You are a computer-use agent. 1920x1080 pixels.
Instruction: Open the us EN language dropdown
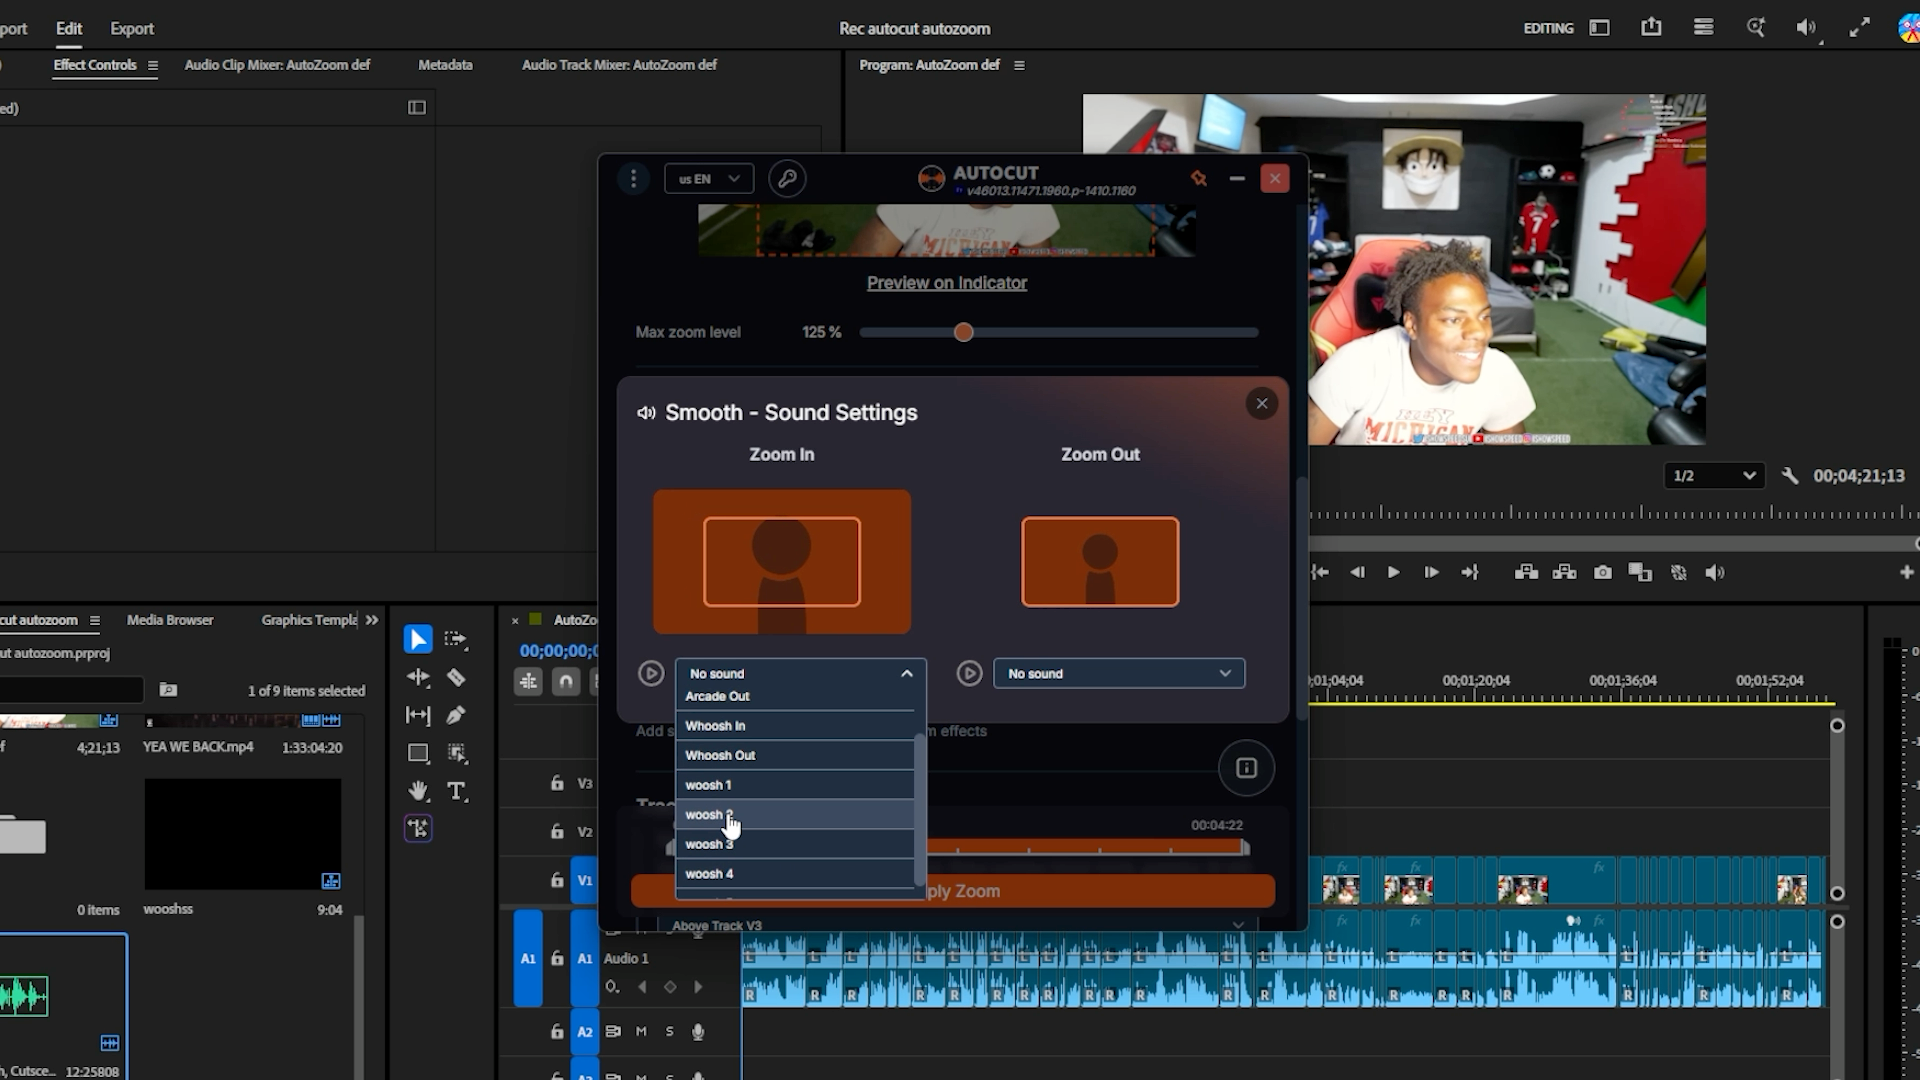coord(709,179)
